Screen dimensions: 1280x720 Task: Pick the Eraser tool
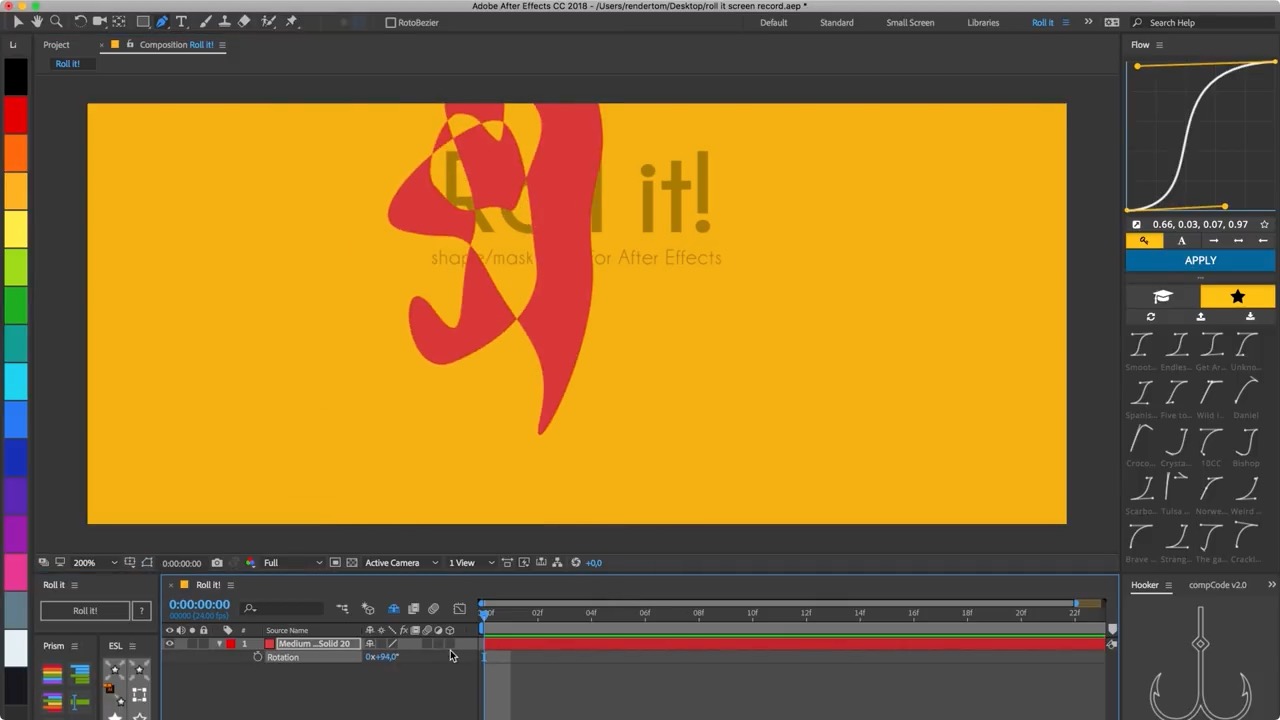coord(244,22)
